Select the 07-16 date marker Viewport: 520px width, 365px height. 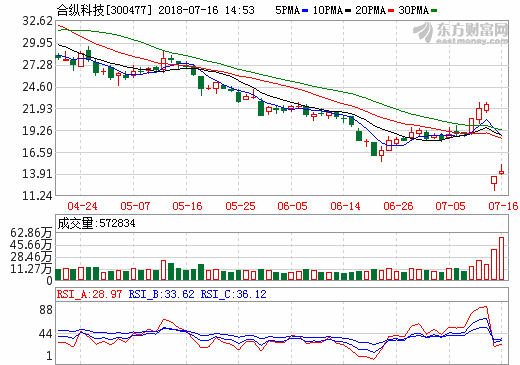(x=503, y=206)
